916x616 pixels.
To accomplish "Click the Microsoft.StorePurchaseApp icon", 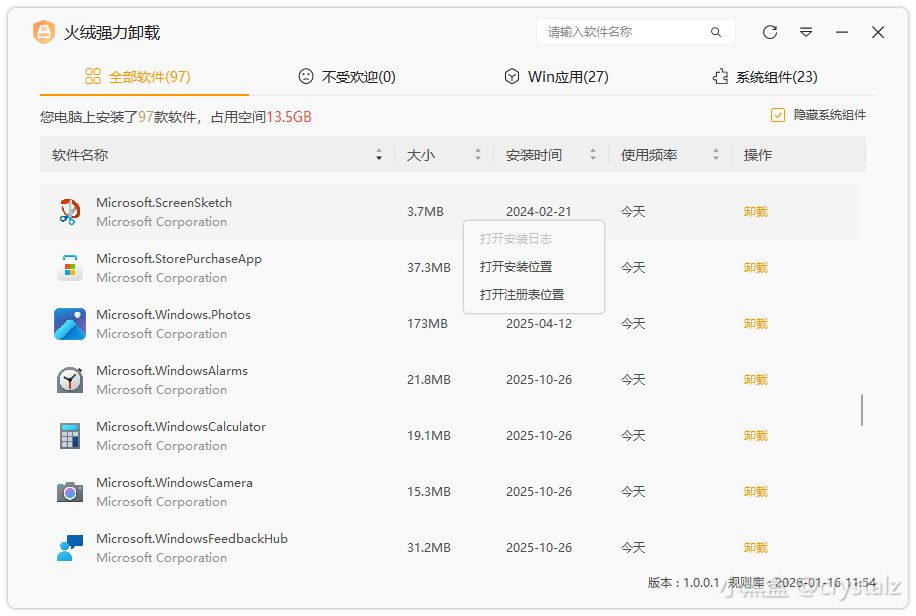I will 70,268.
